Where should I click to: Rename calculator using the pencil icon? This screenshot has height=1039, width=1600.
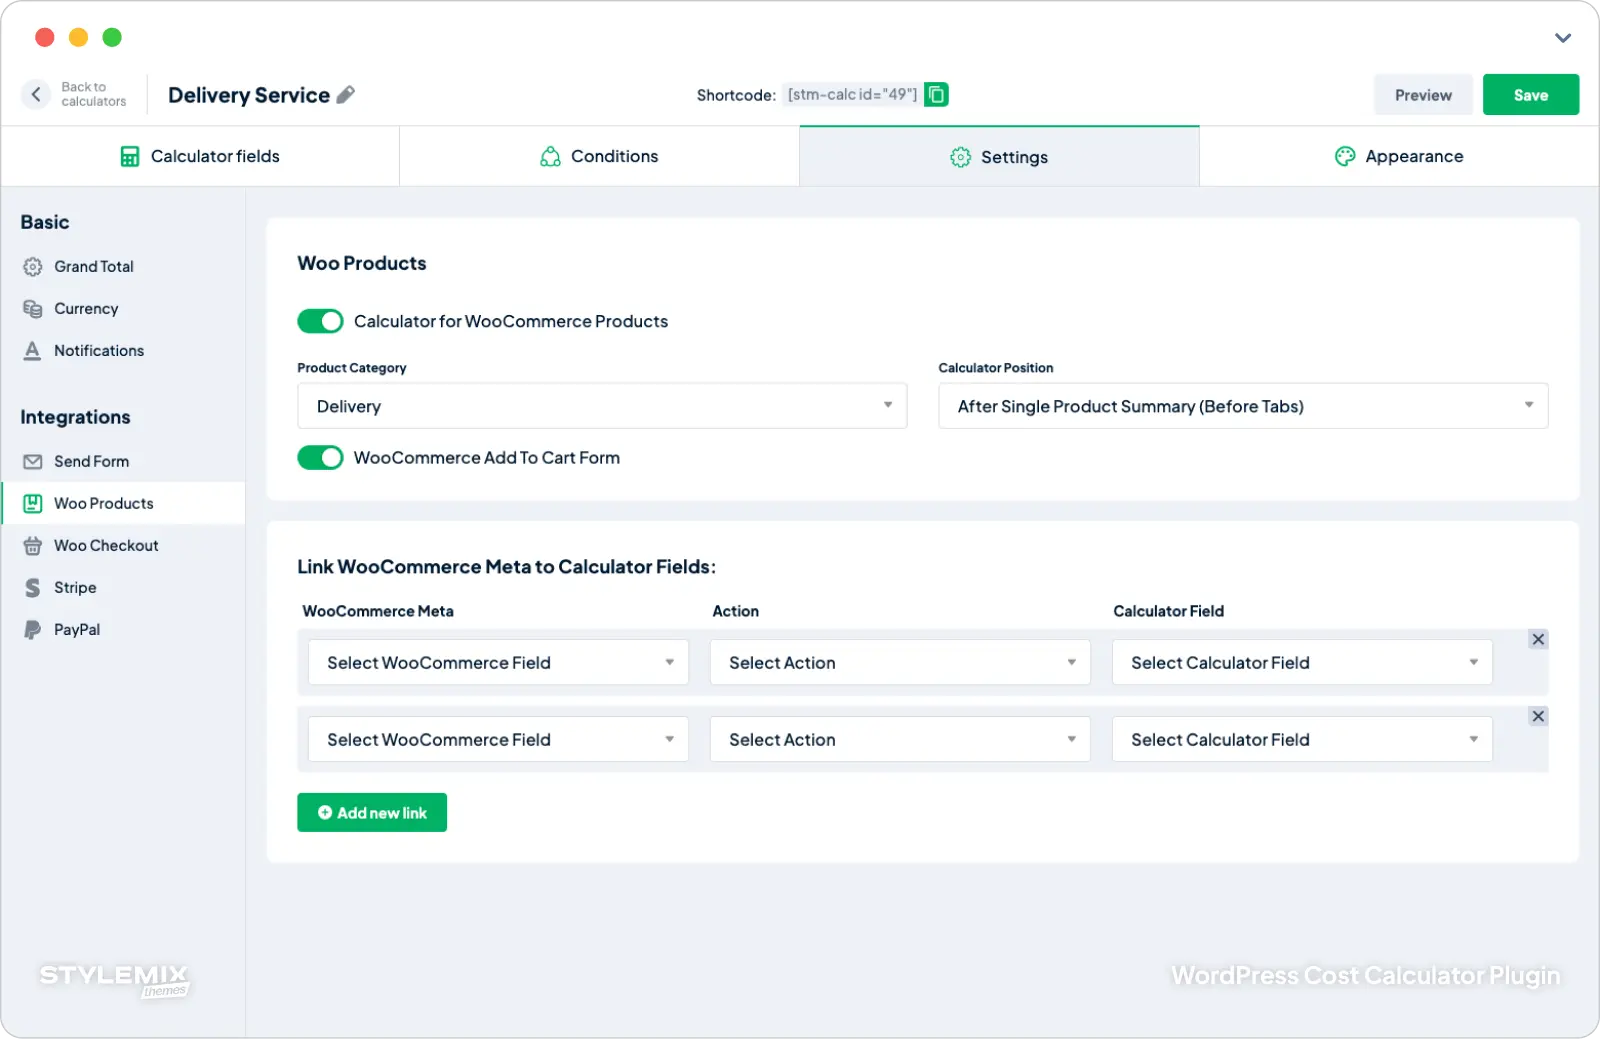tap(345, 94)
